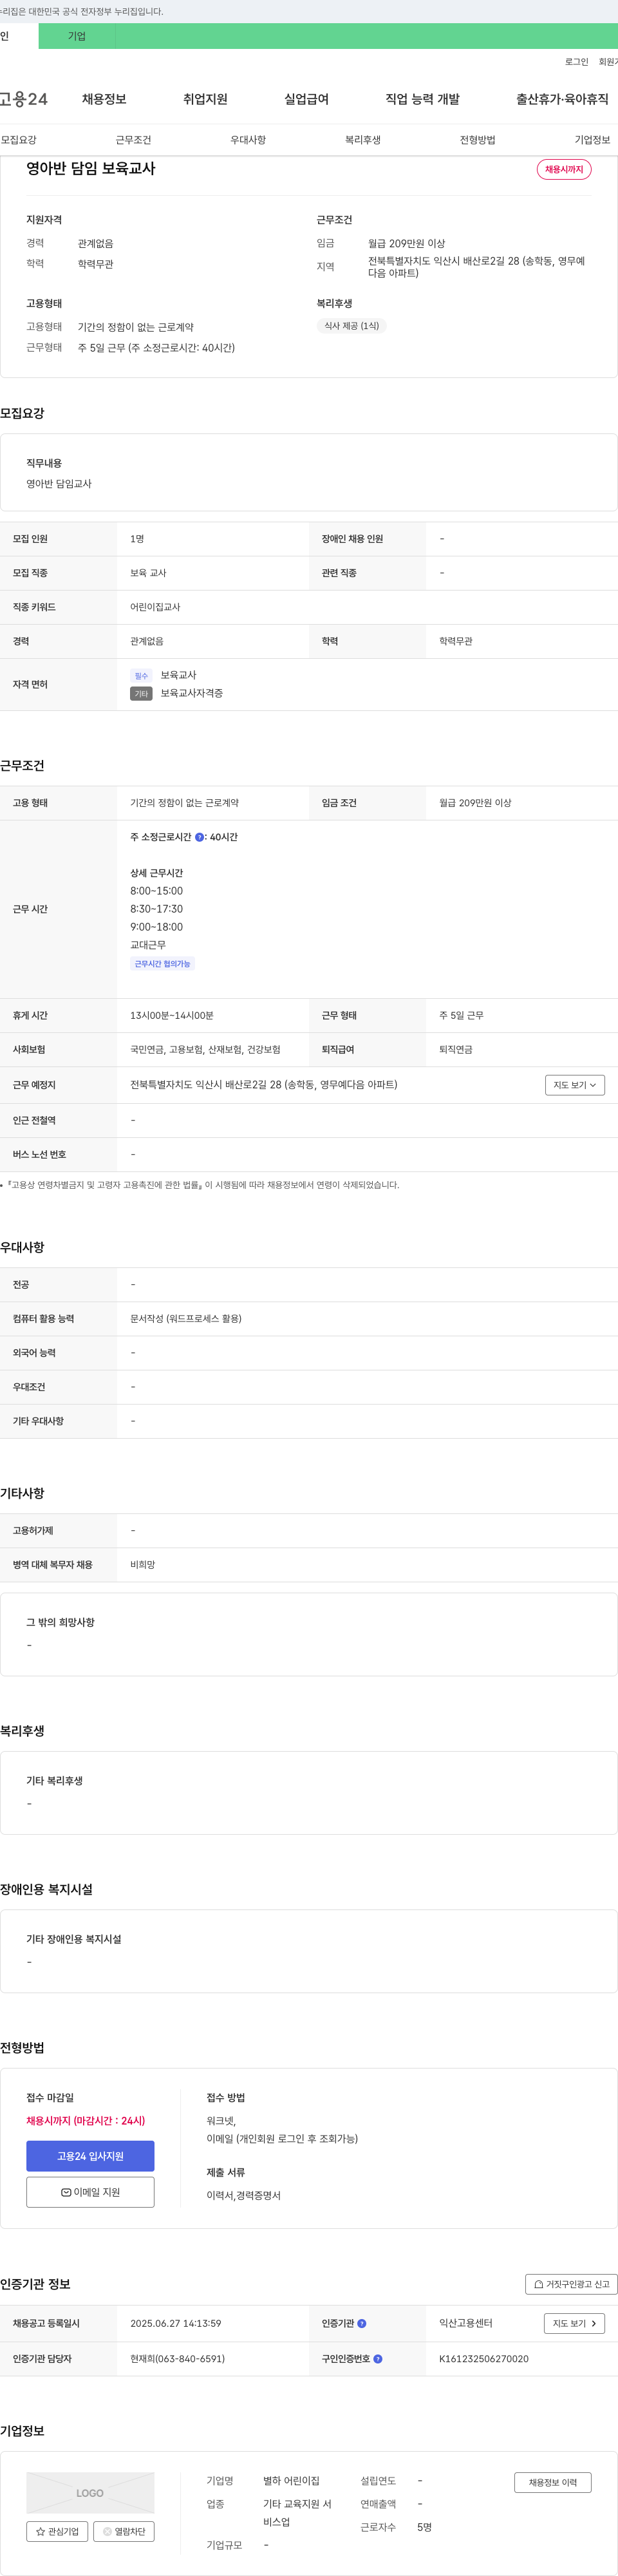Screen dimensions: 618x2576
Task: Click the 퇴직연금 value
Action: click(x=456, y=1049)
